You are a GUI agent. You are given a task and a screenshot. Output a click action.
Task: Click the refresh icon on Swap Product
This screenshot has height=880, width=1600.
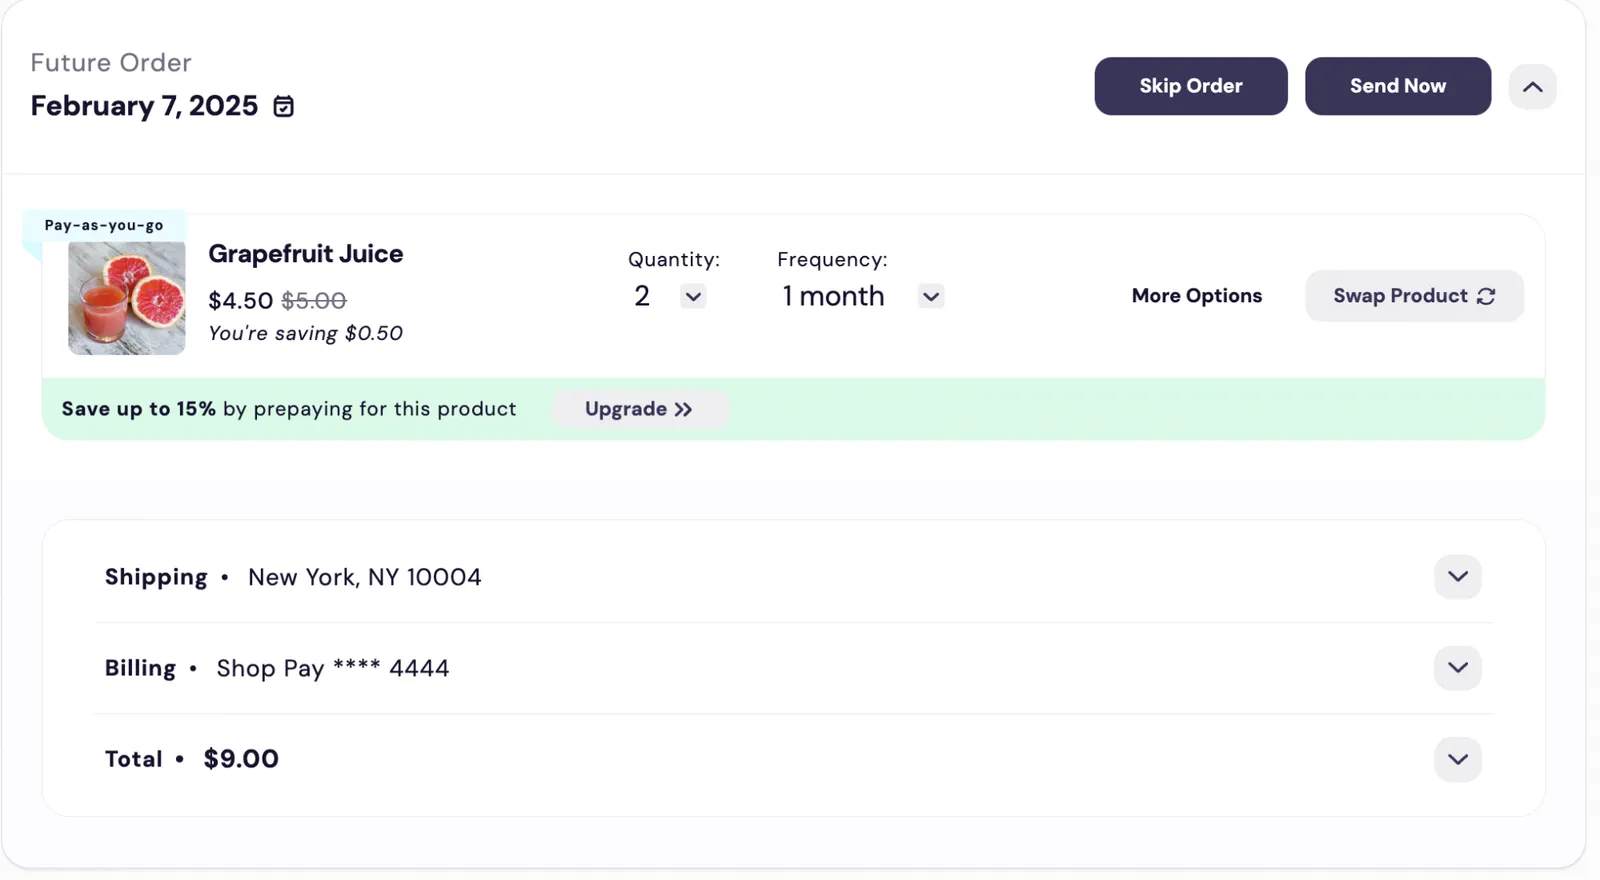click(1486, 296)
